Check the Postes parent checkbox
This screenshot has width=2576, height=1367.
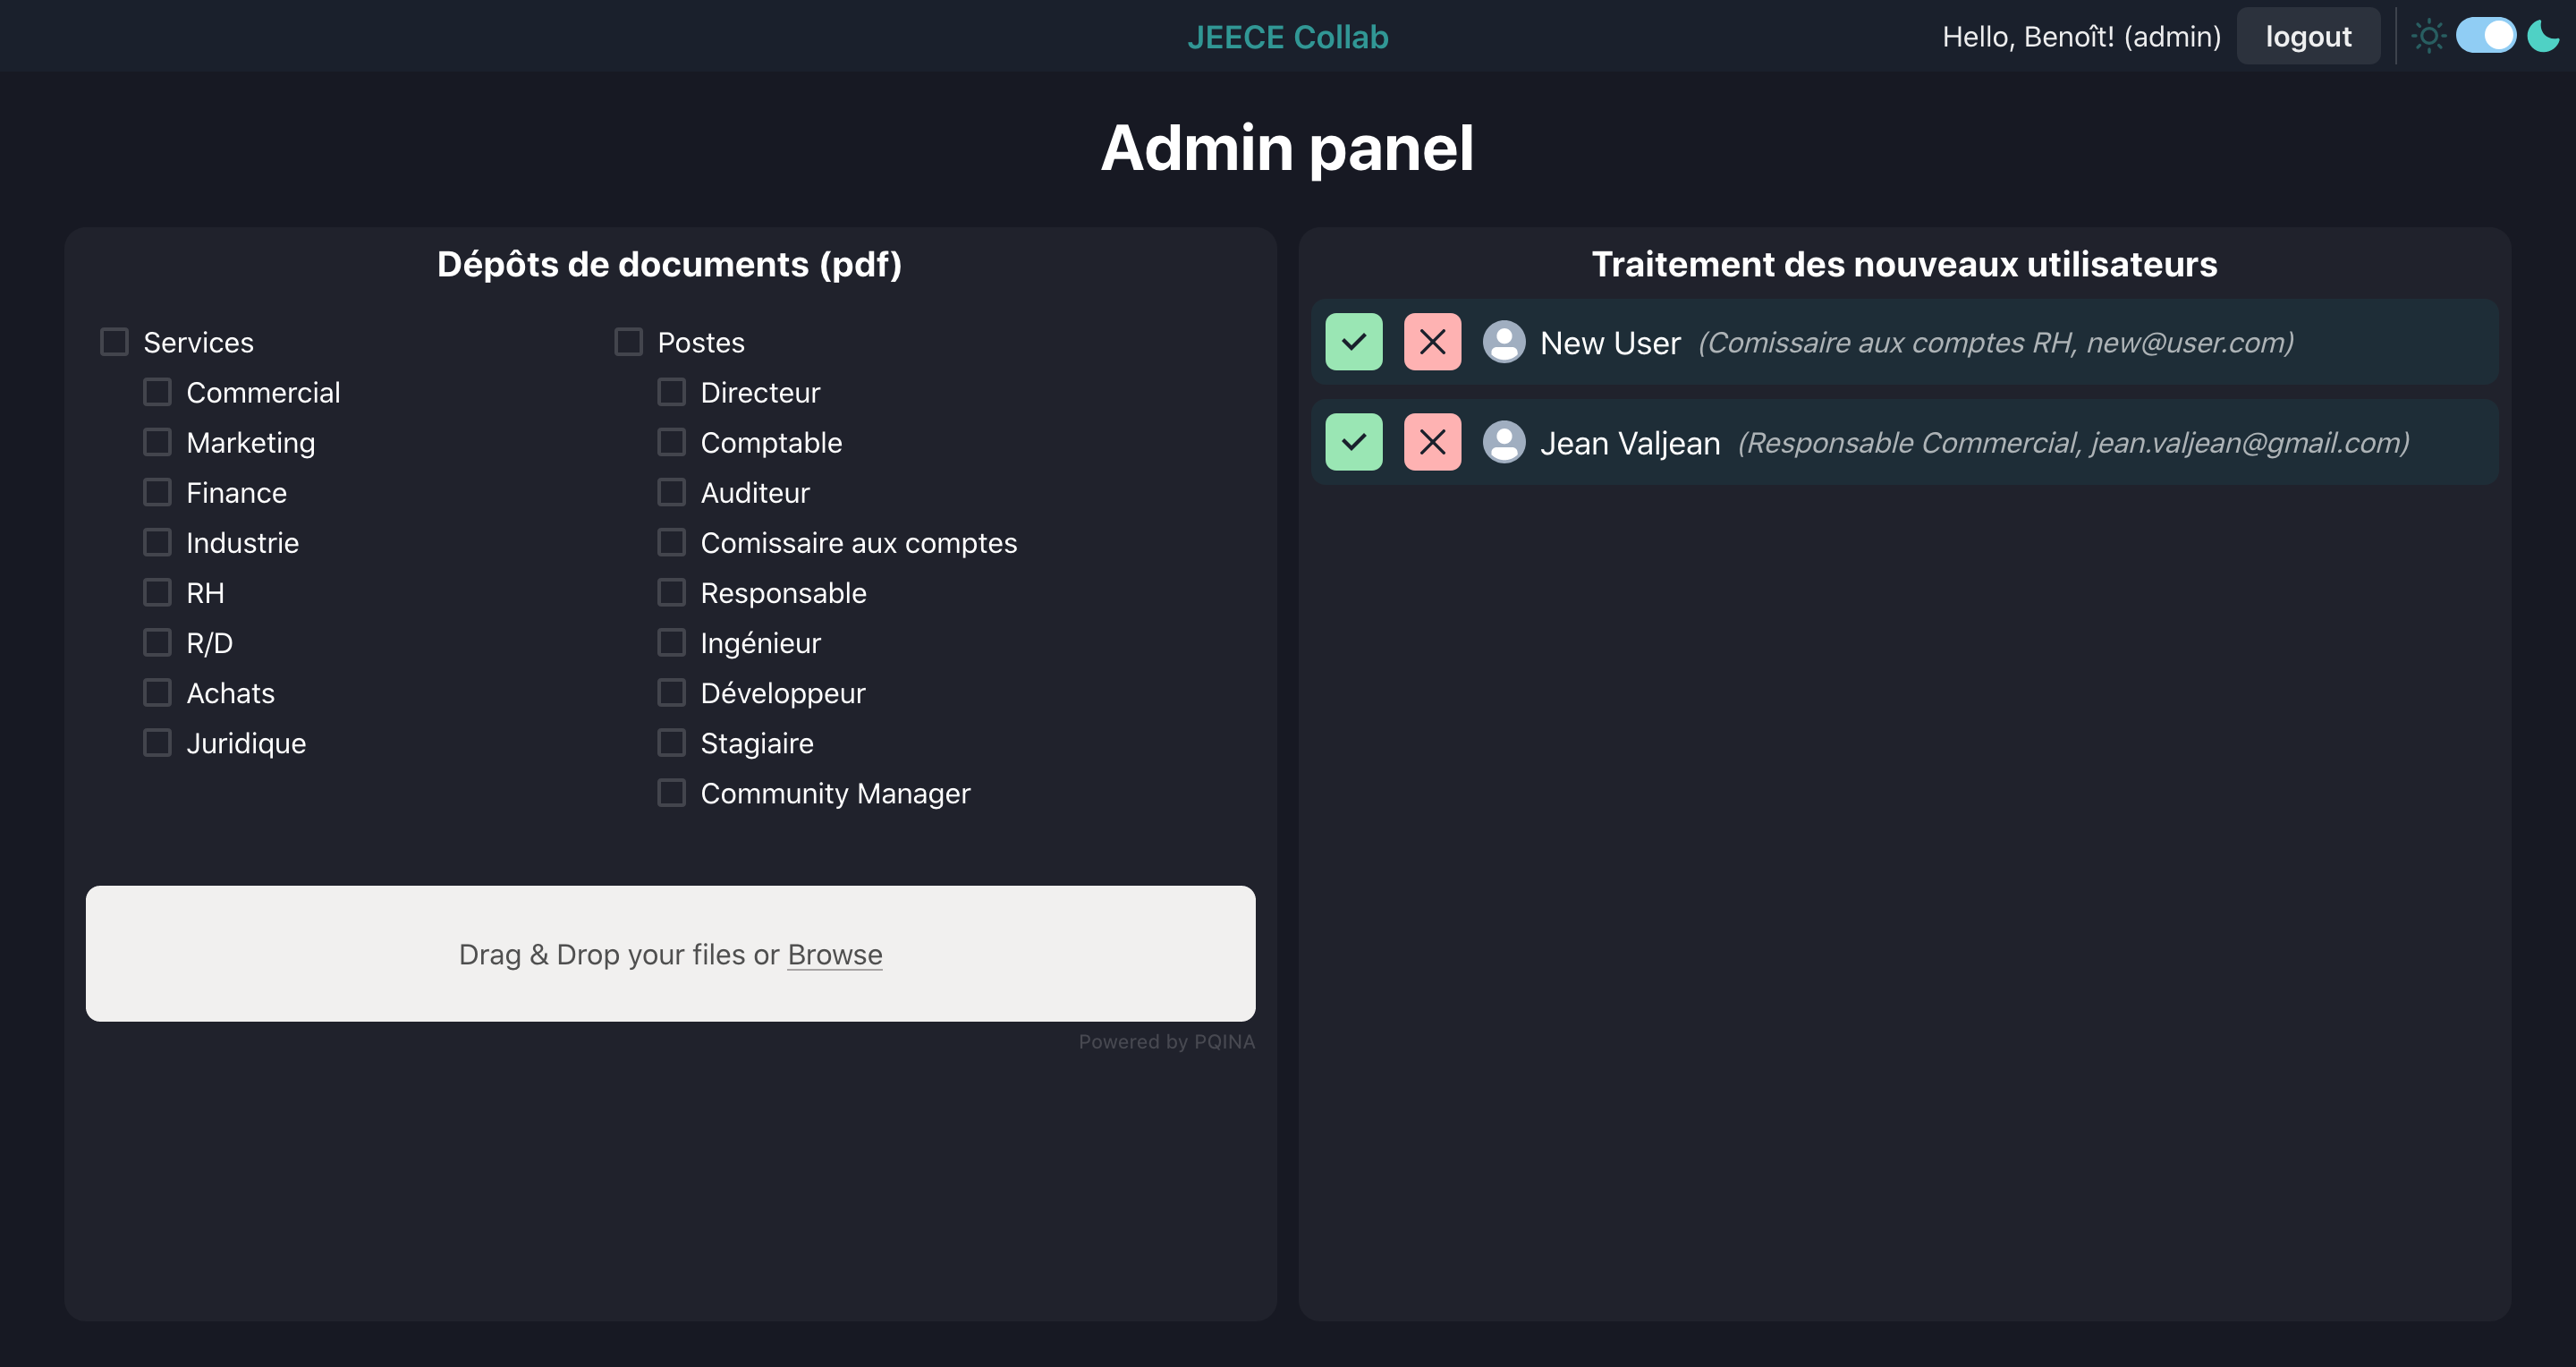coord(628,342)
